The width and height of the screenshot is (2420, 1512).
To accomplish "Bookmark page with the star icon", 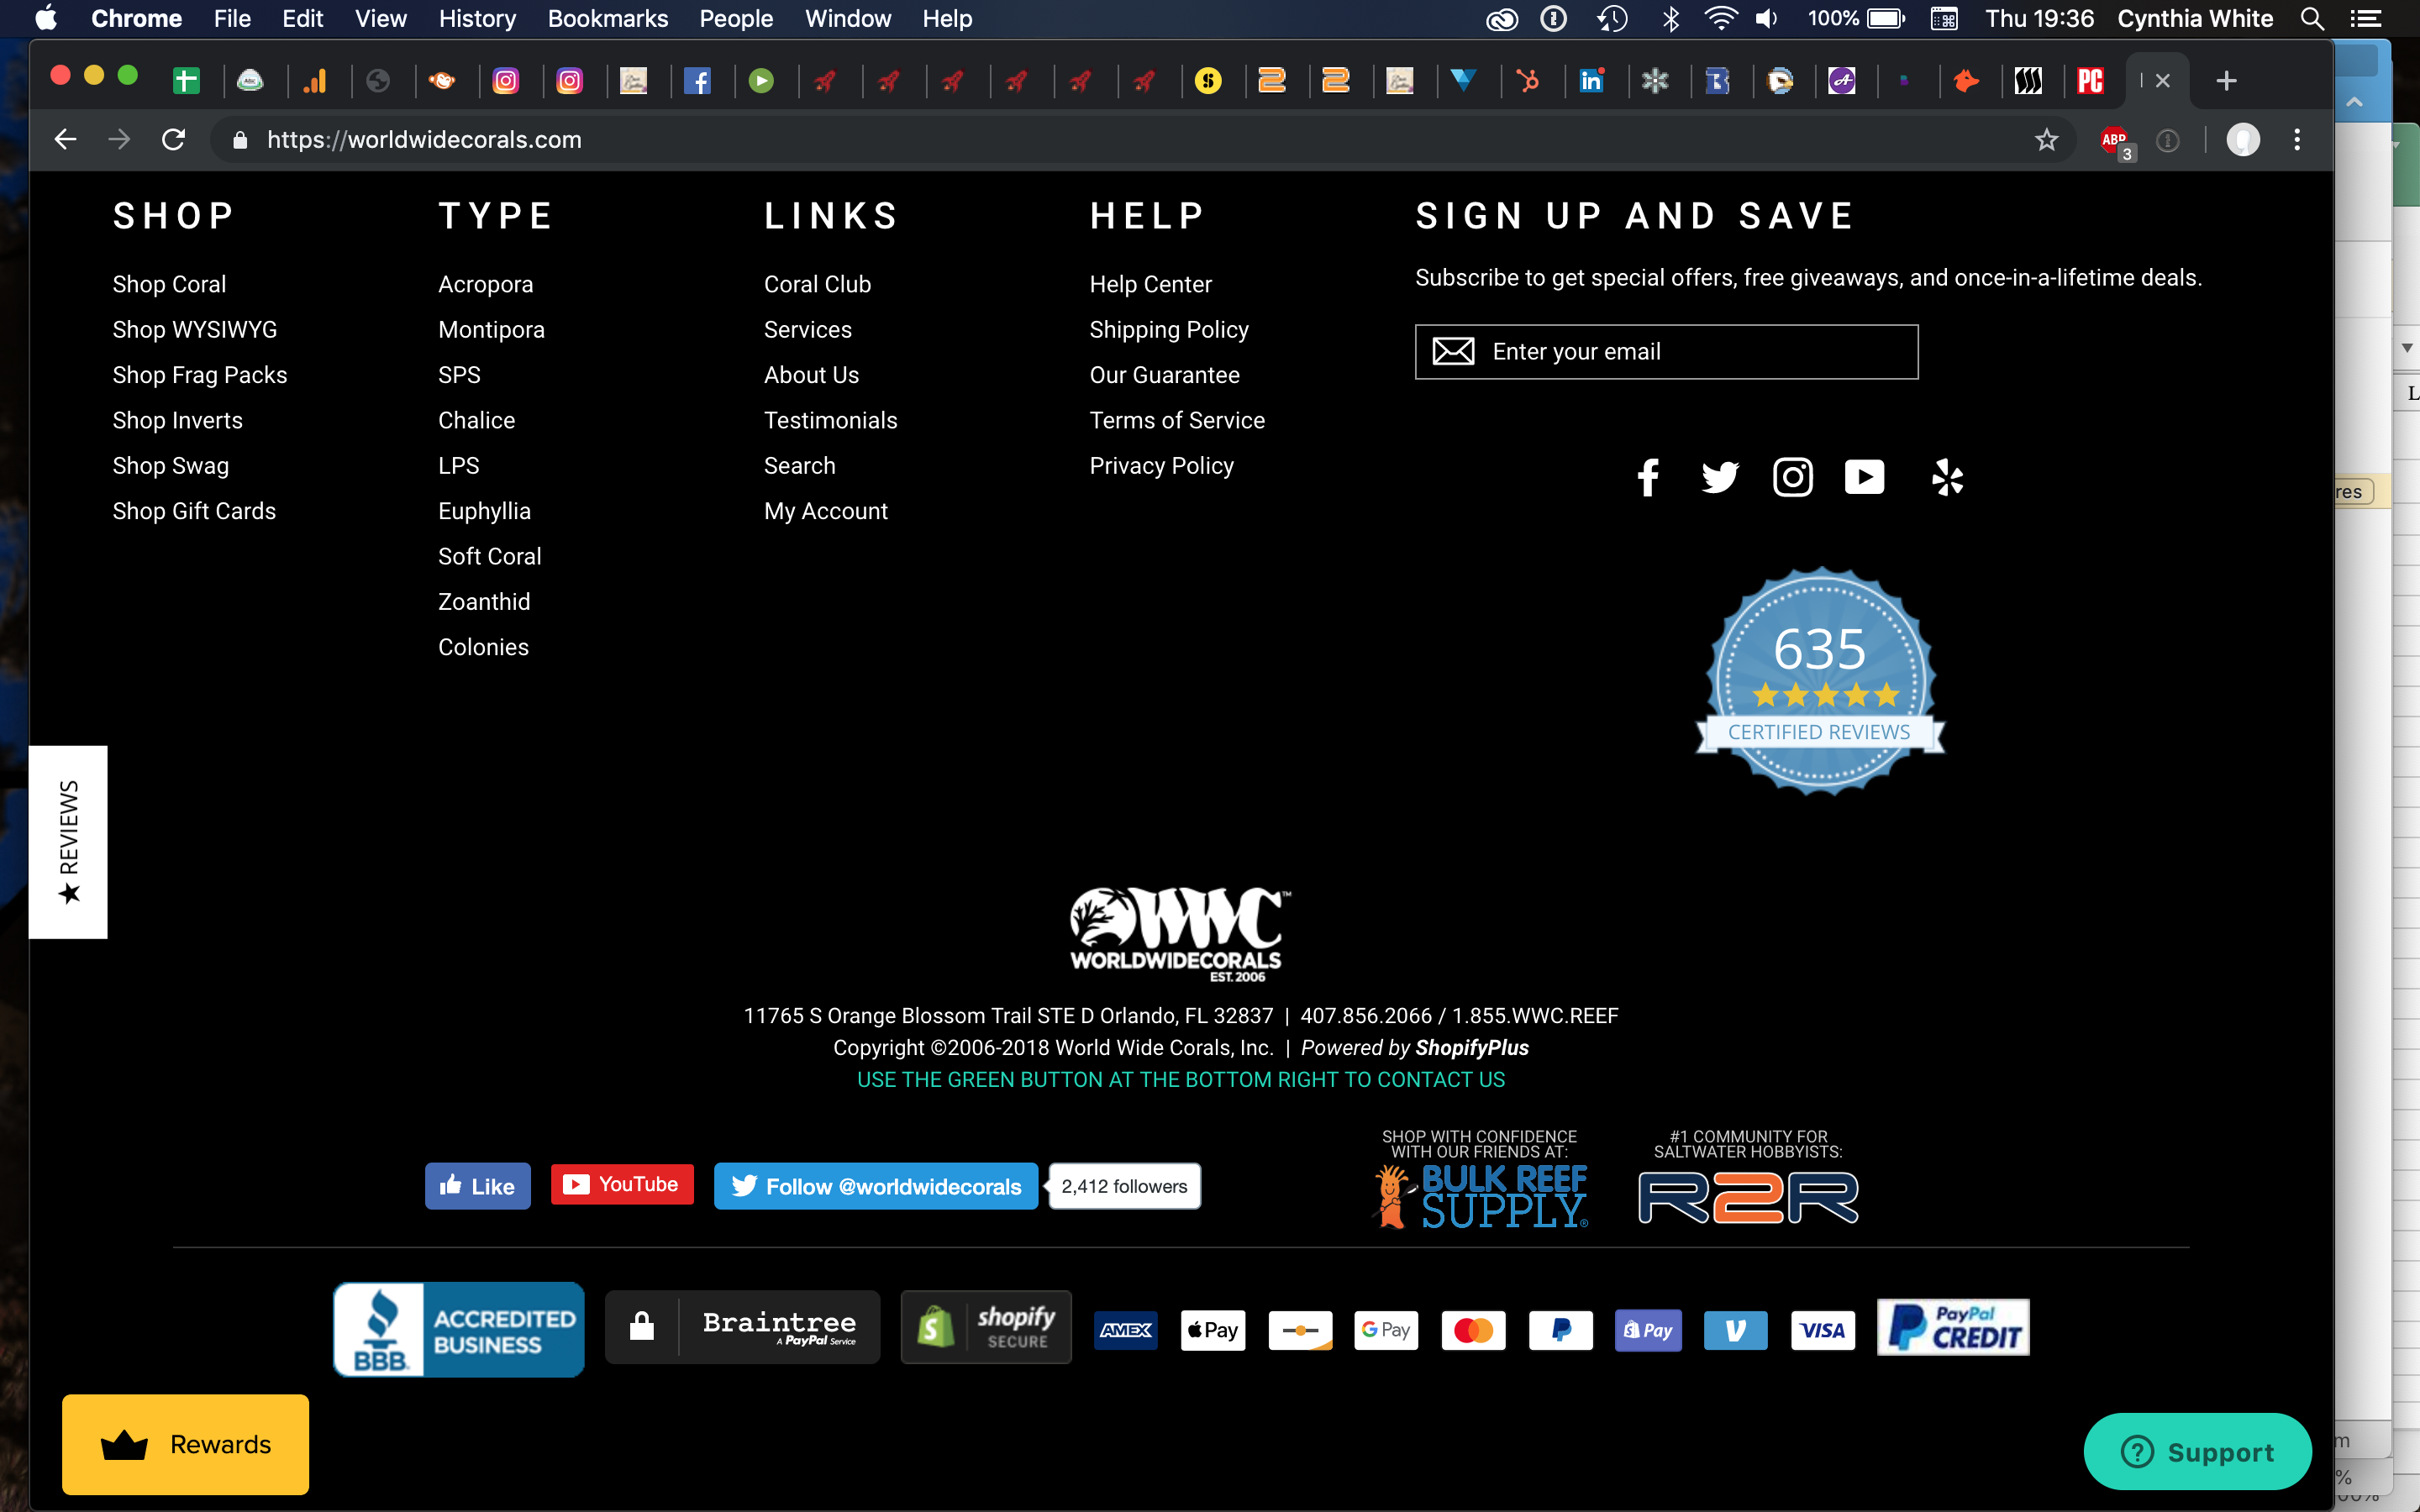I will tap(2046, 140).
